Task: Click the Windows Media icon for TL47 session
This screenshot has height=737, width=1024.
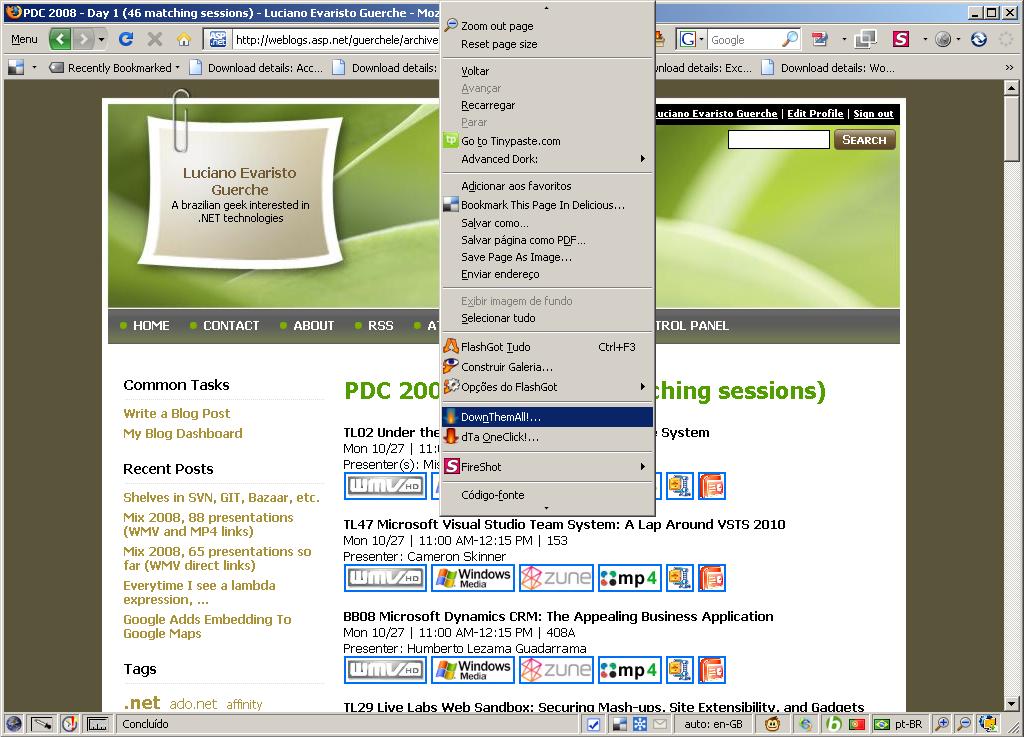Action: pyautogui.click(x=473, y=578)
